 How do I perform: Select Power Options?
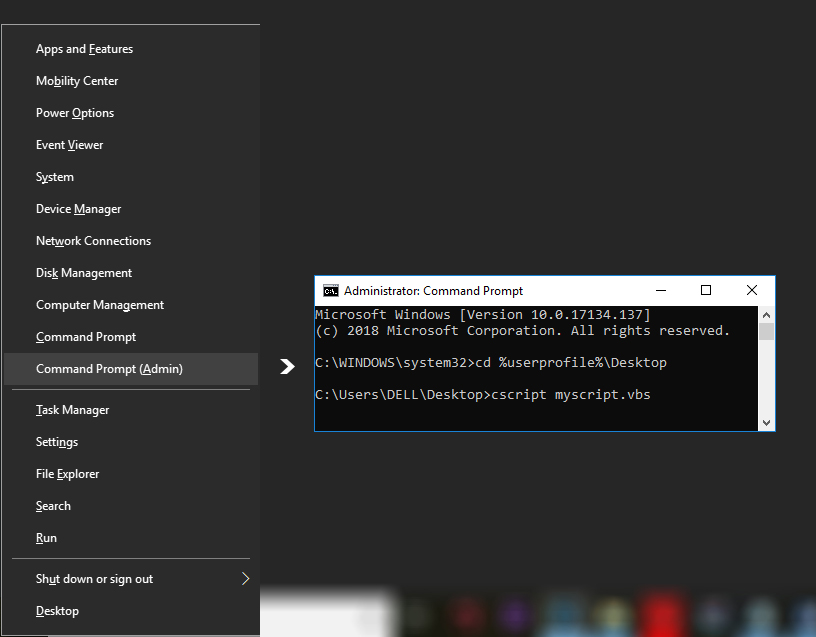(75, 113)
